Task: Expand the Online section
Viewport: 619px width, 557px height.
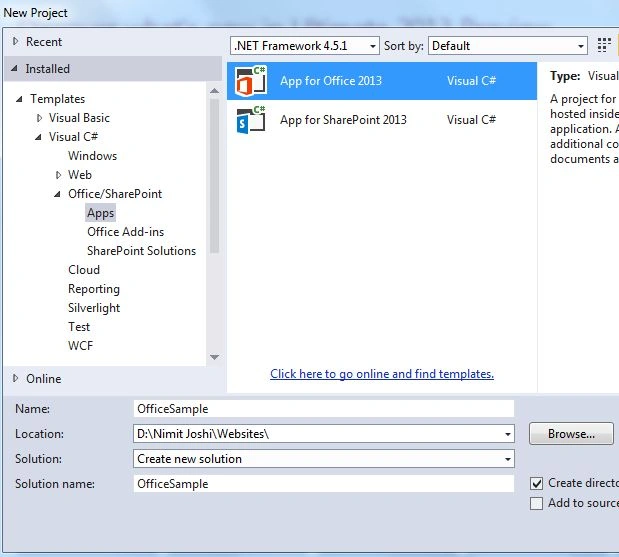Action: pos(15,378)
